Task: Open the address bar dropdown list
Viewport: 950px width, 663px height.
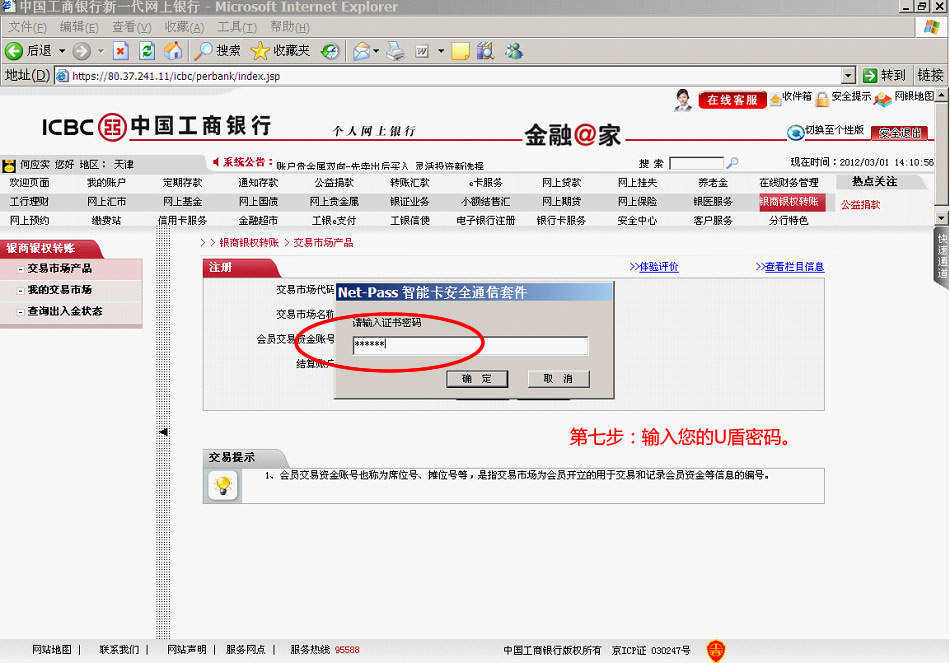Action: coord(848,76)
